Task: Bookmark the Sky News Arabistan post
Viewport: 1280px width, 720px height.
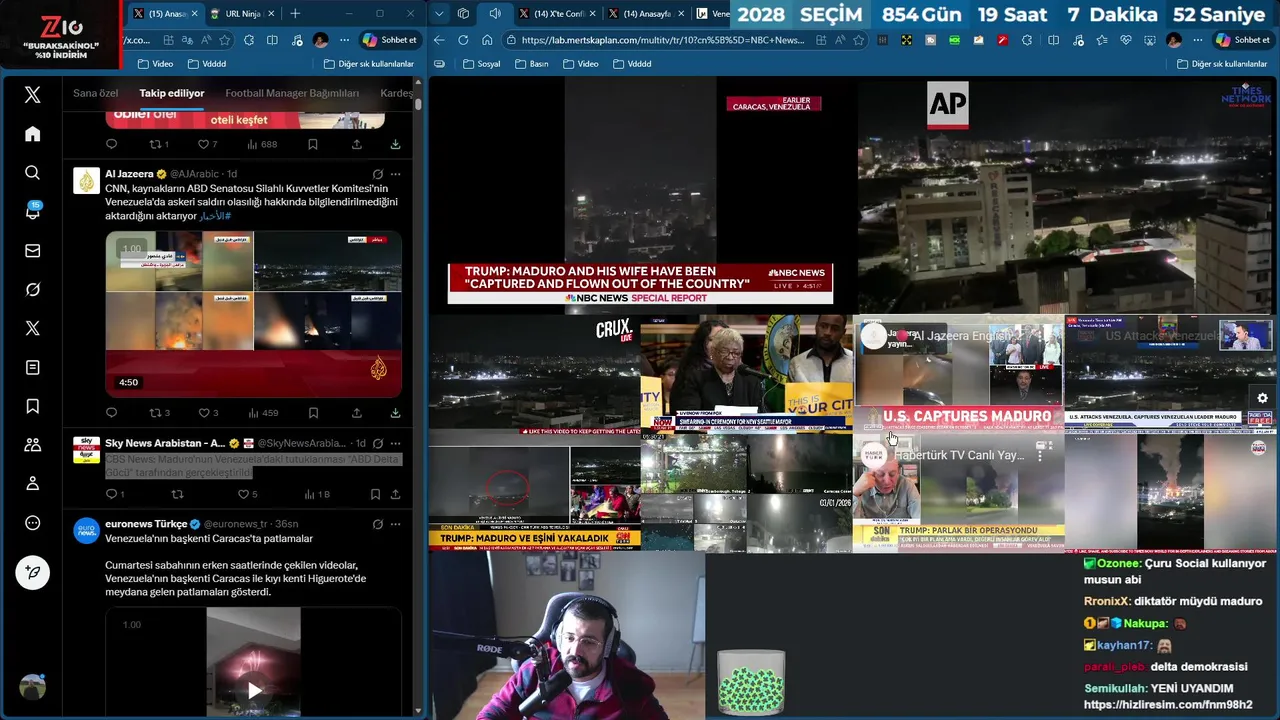Action: pos(375,494)
